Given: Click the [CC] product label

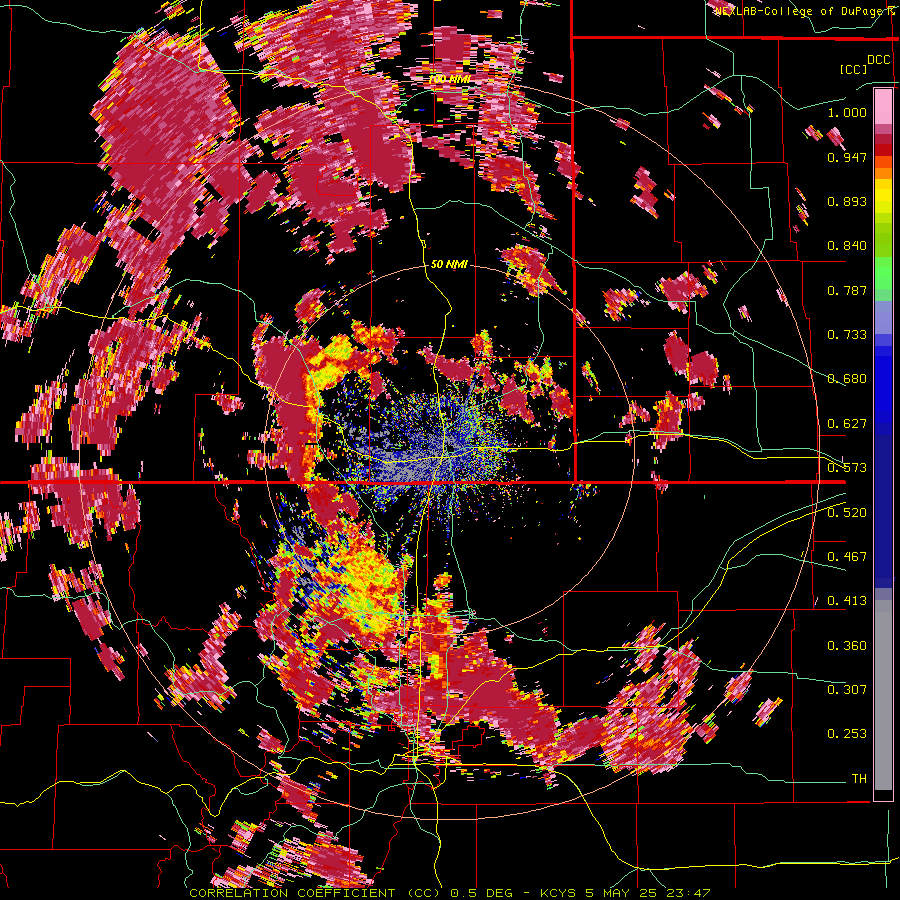Looking at the screenshot, I should pos(853,69).
